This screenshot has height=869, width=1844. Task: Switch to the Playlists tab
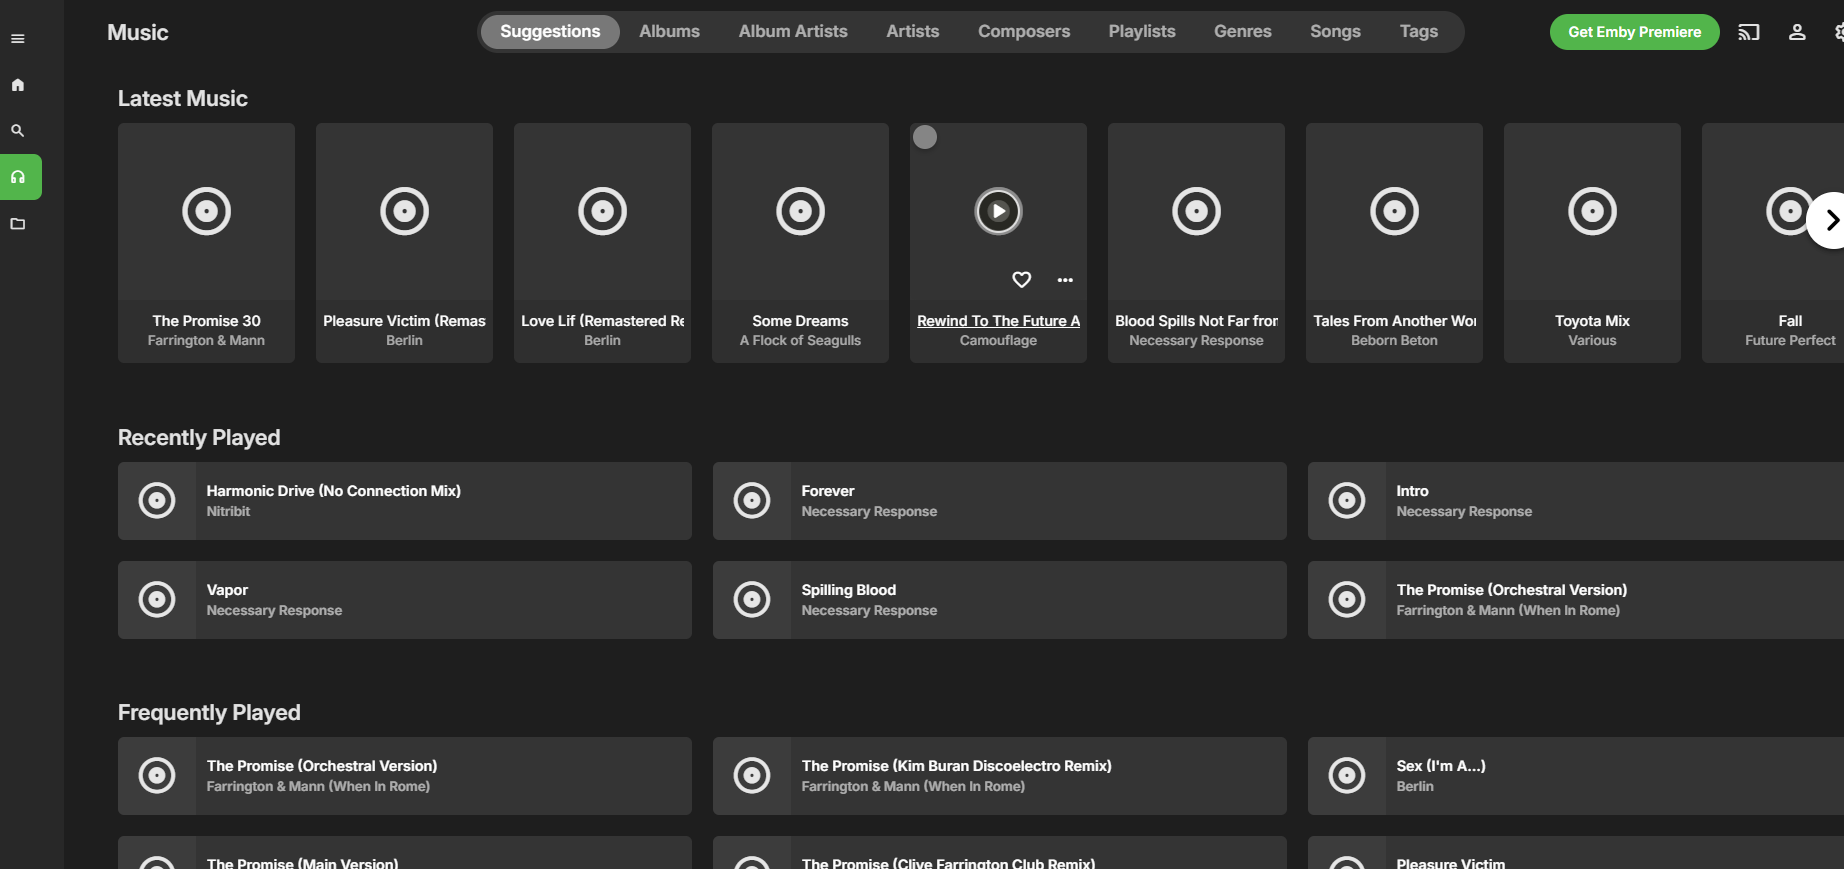(1141, 32)
